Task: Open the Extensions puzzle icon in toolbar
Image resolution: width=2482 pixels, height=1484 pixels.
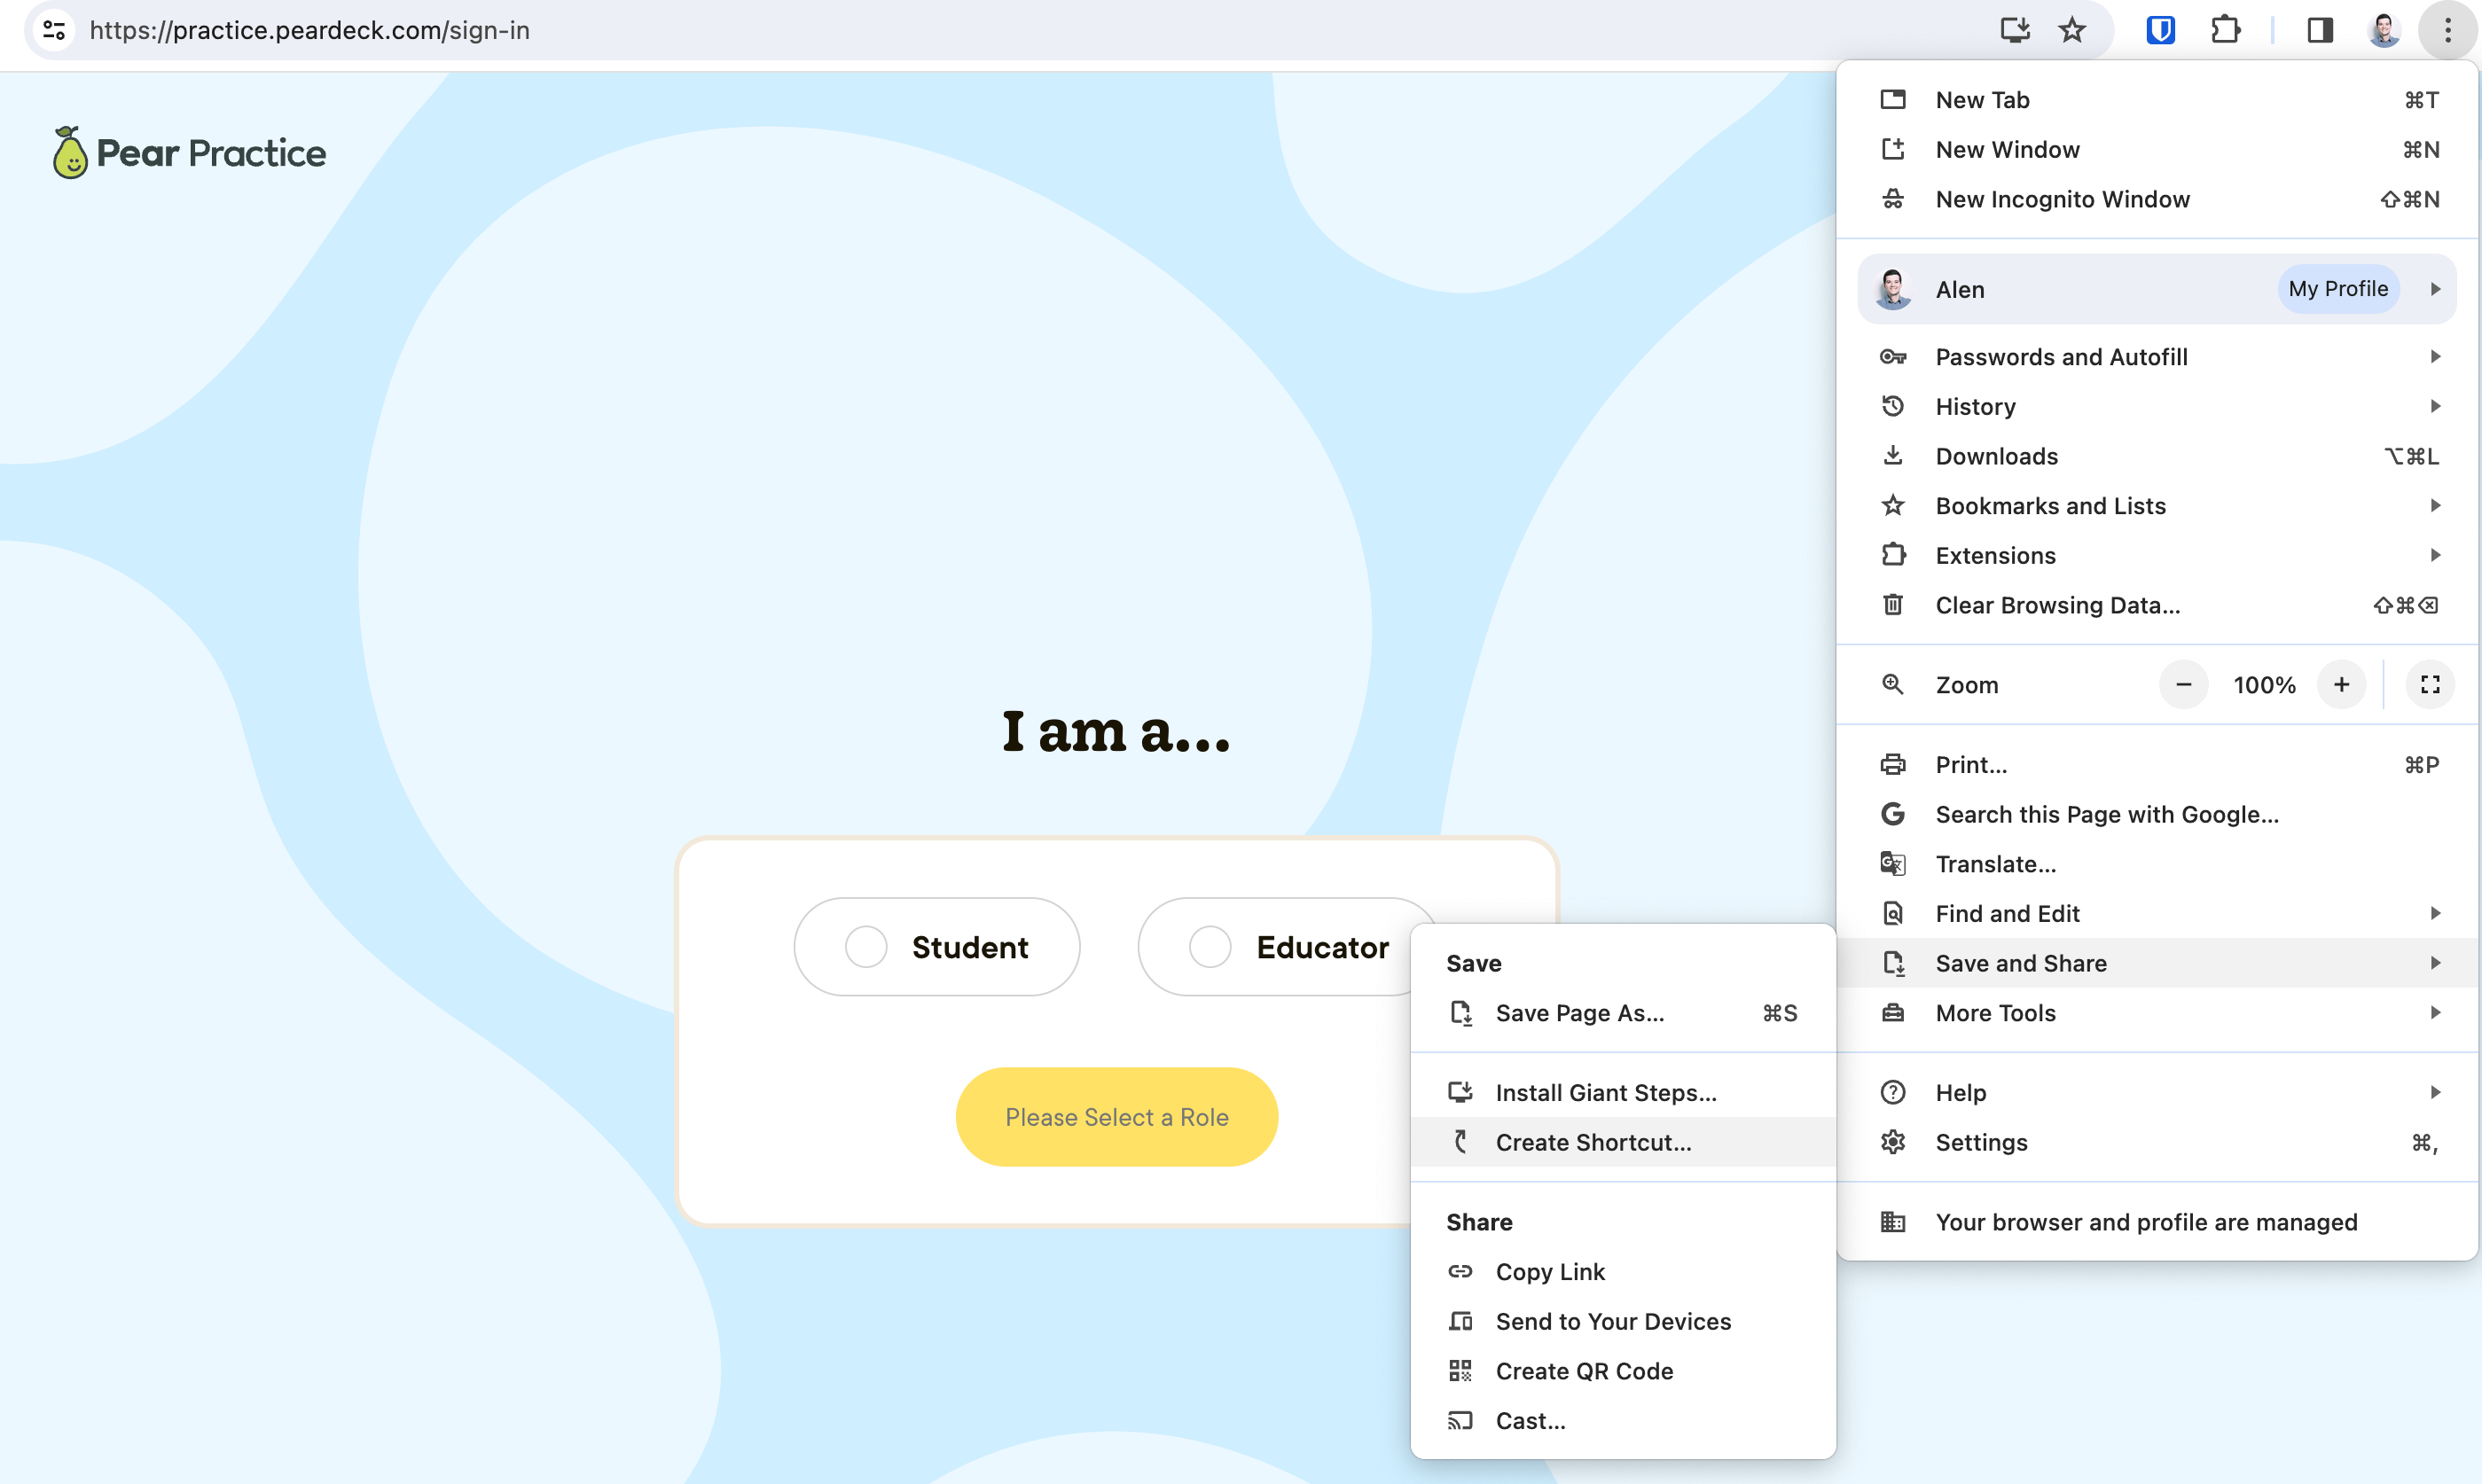Action: point(2225,30)
